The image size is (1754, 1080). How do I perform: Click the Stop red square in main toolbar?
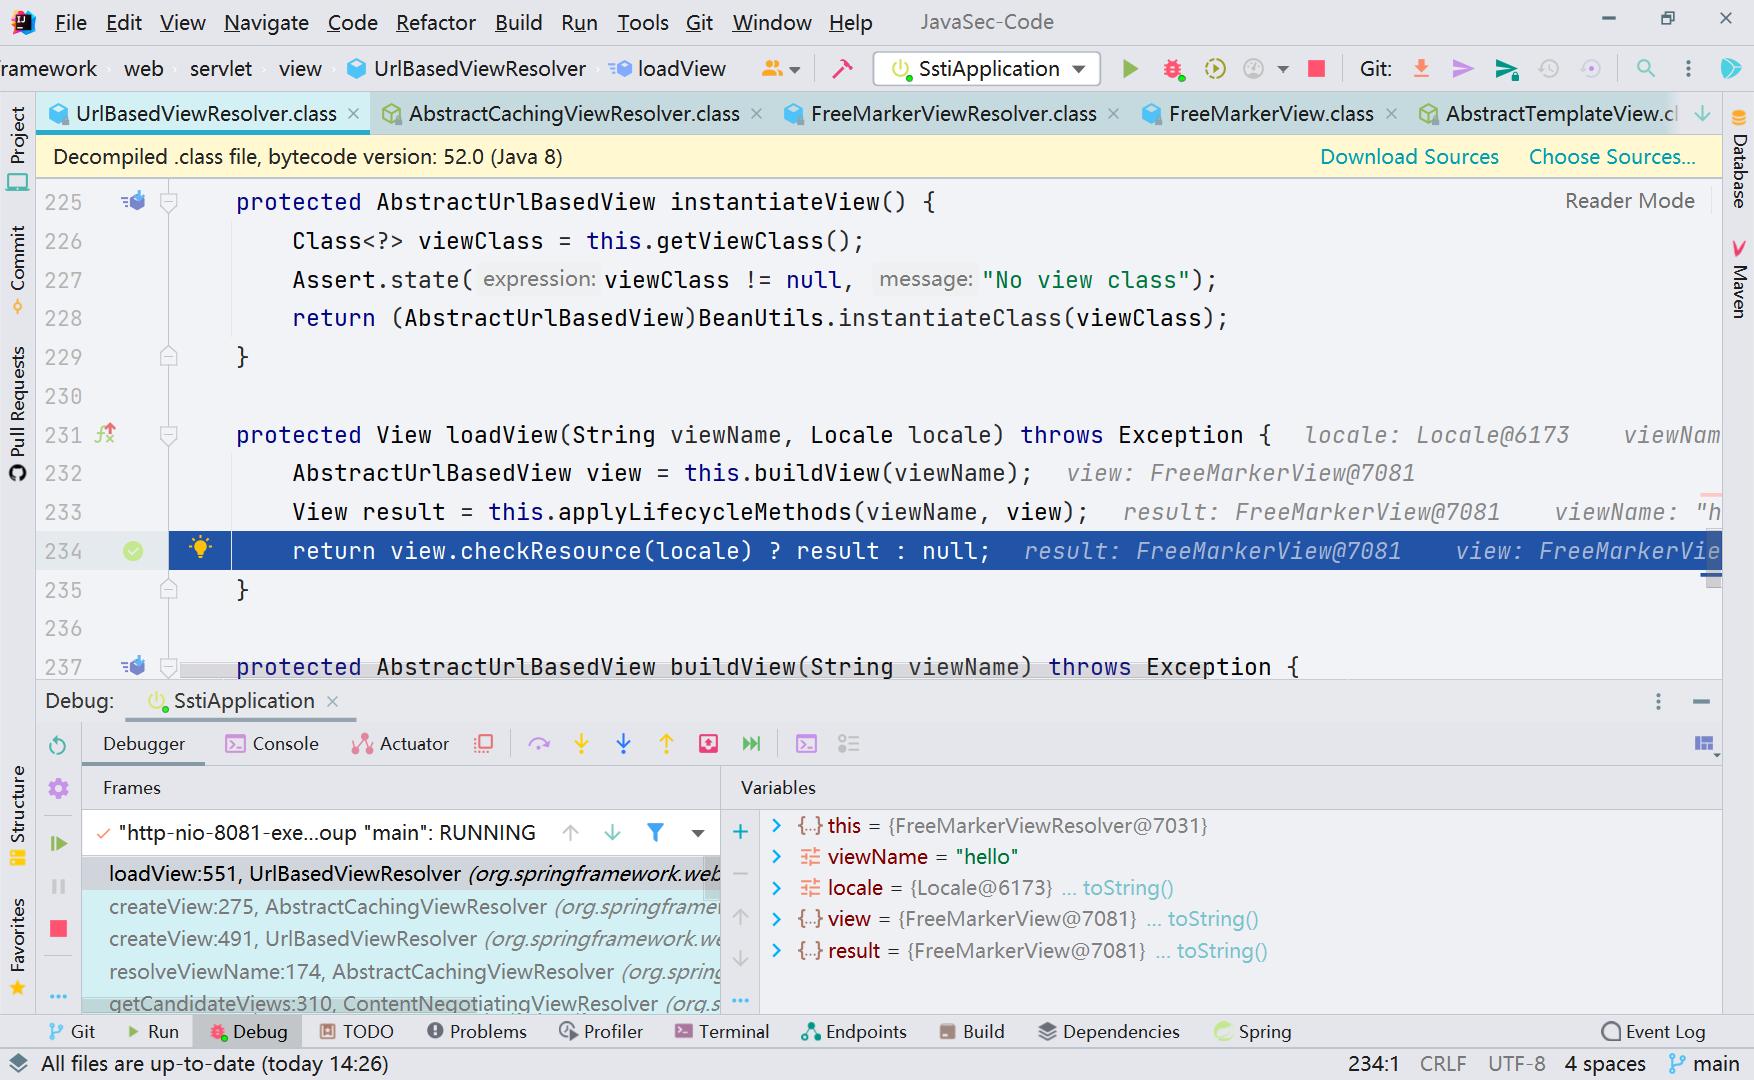[1315, 68]
